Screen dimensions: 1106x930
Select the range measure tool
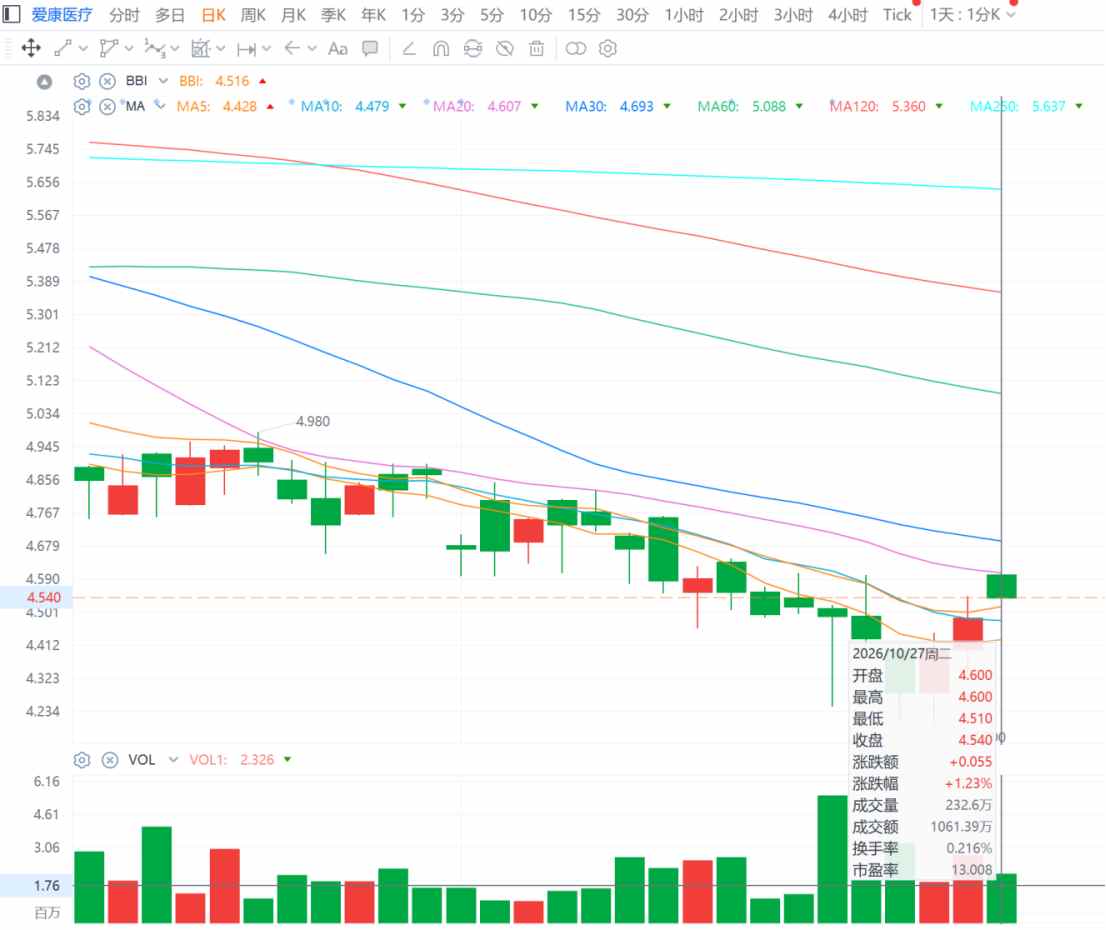(x=246, y=49)
